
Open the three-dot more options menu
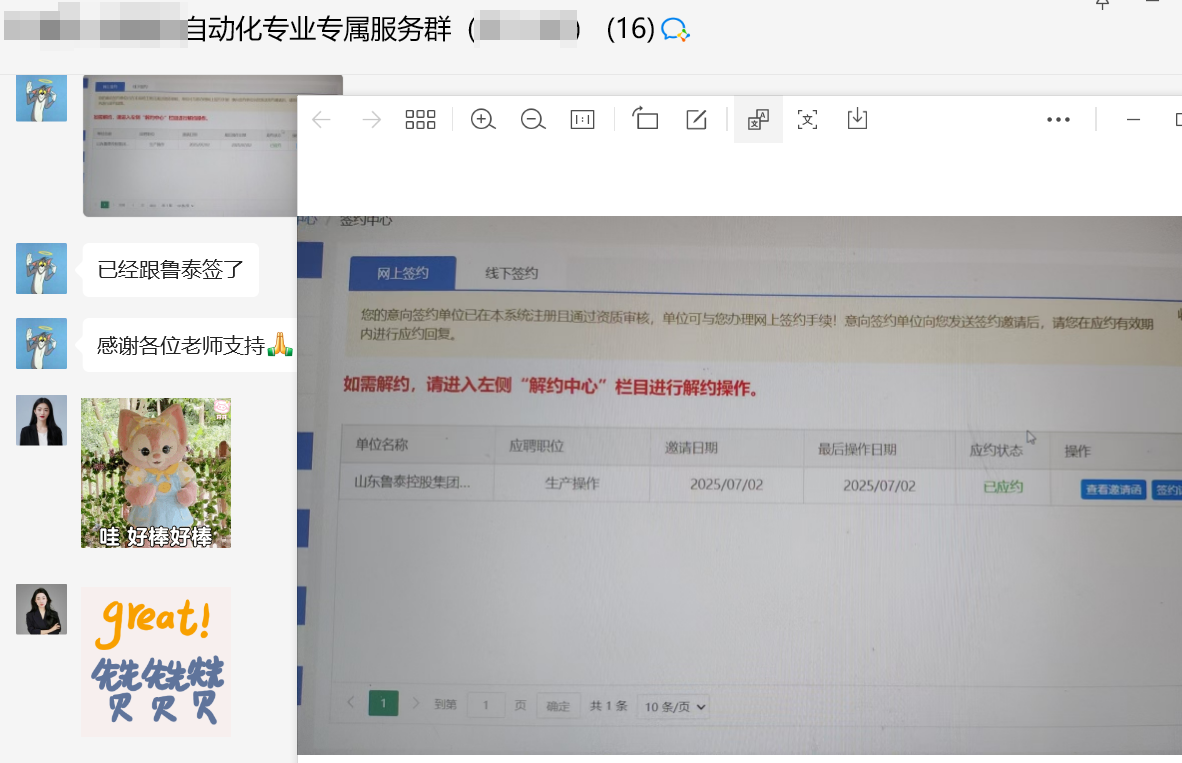point(1058,120)
